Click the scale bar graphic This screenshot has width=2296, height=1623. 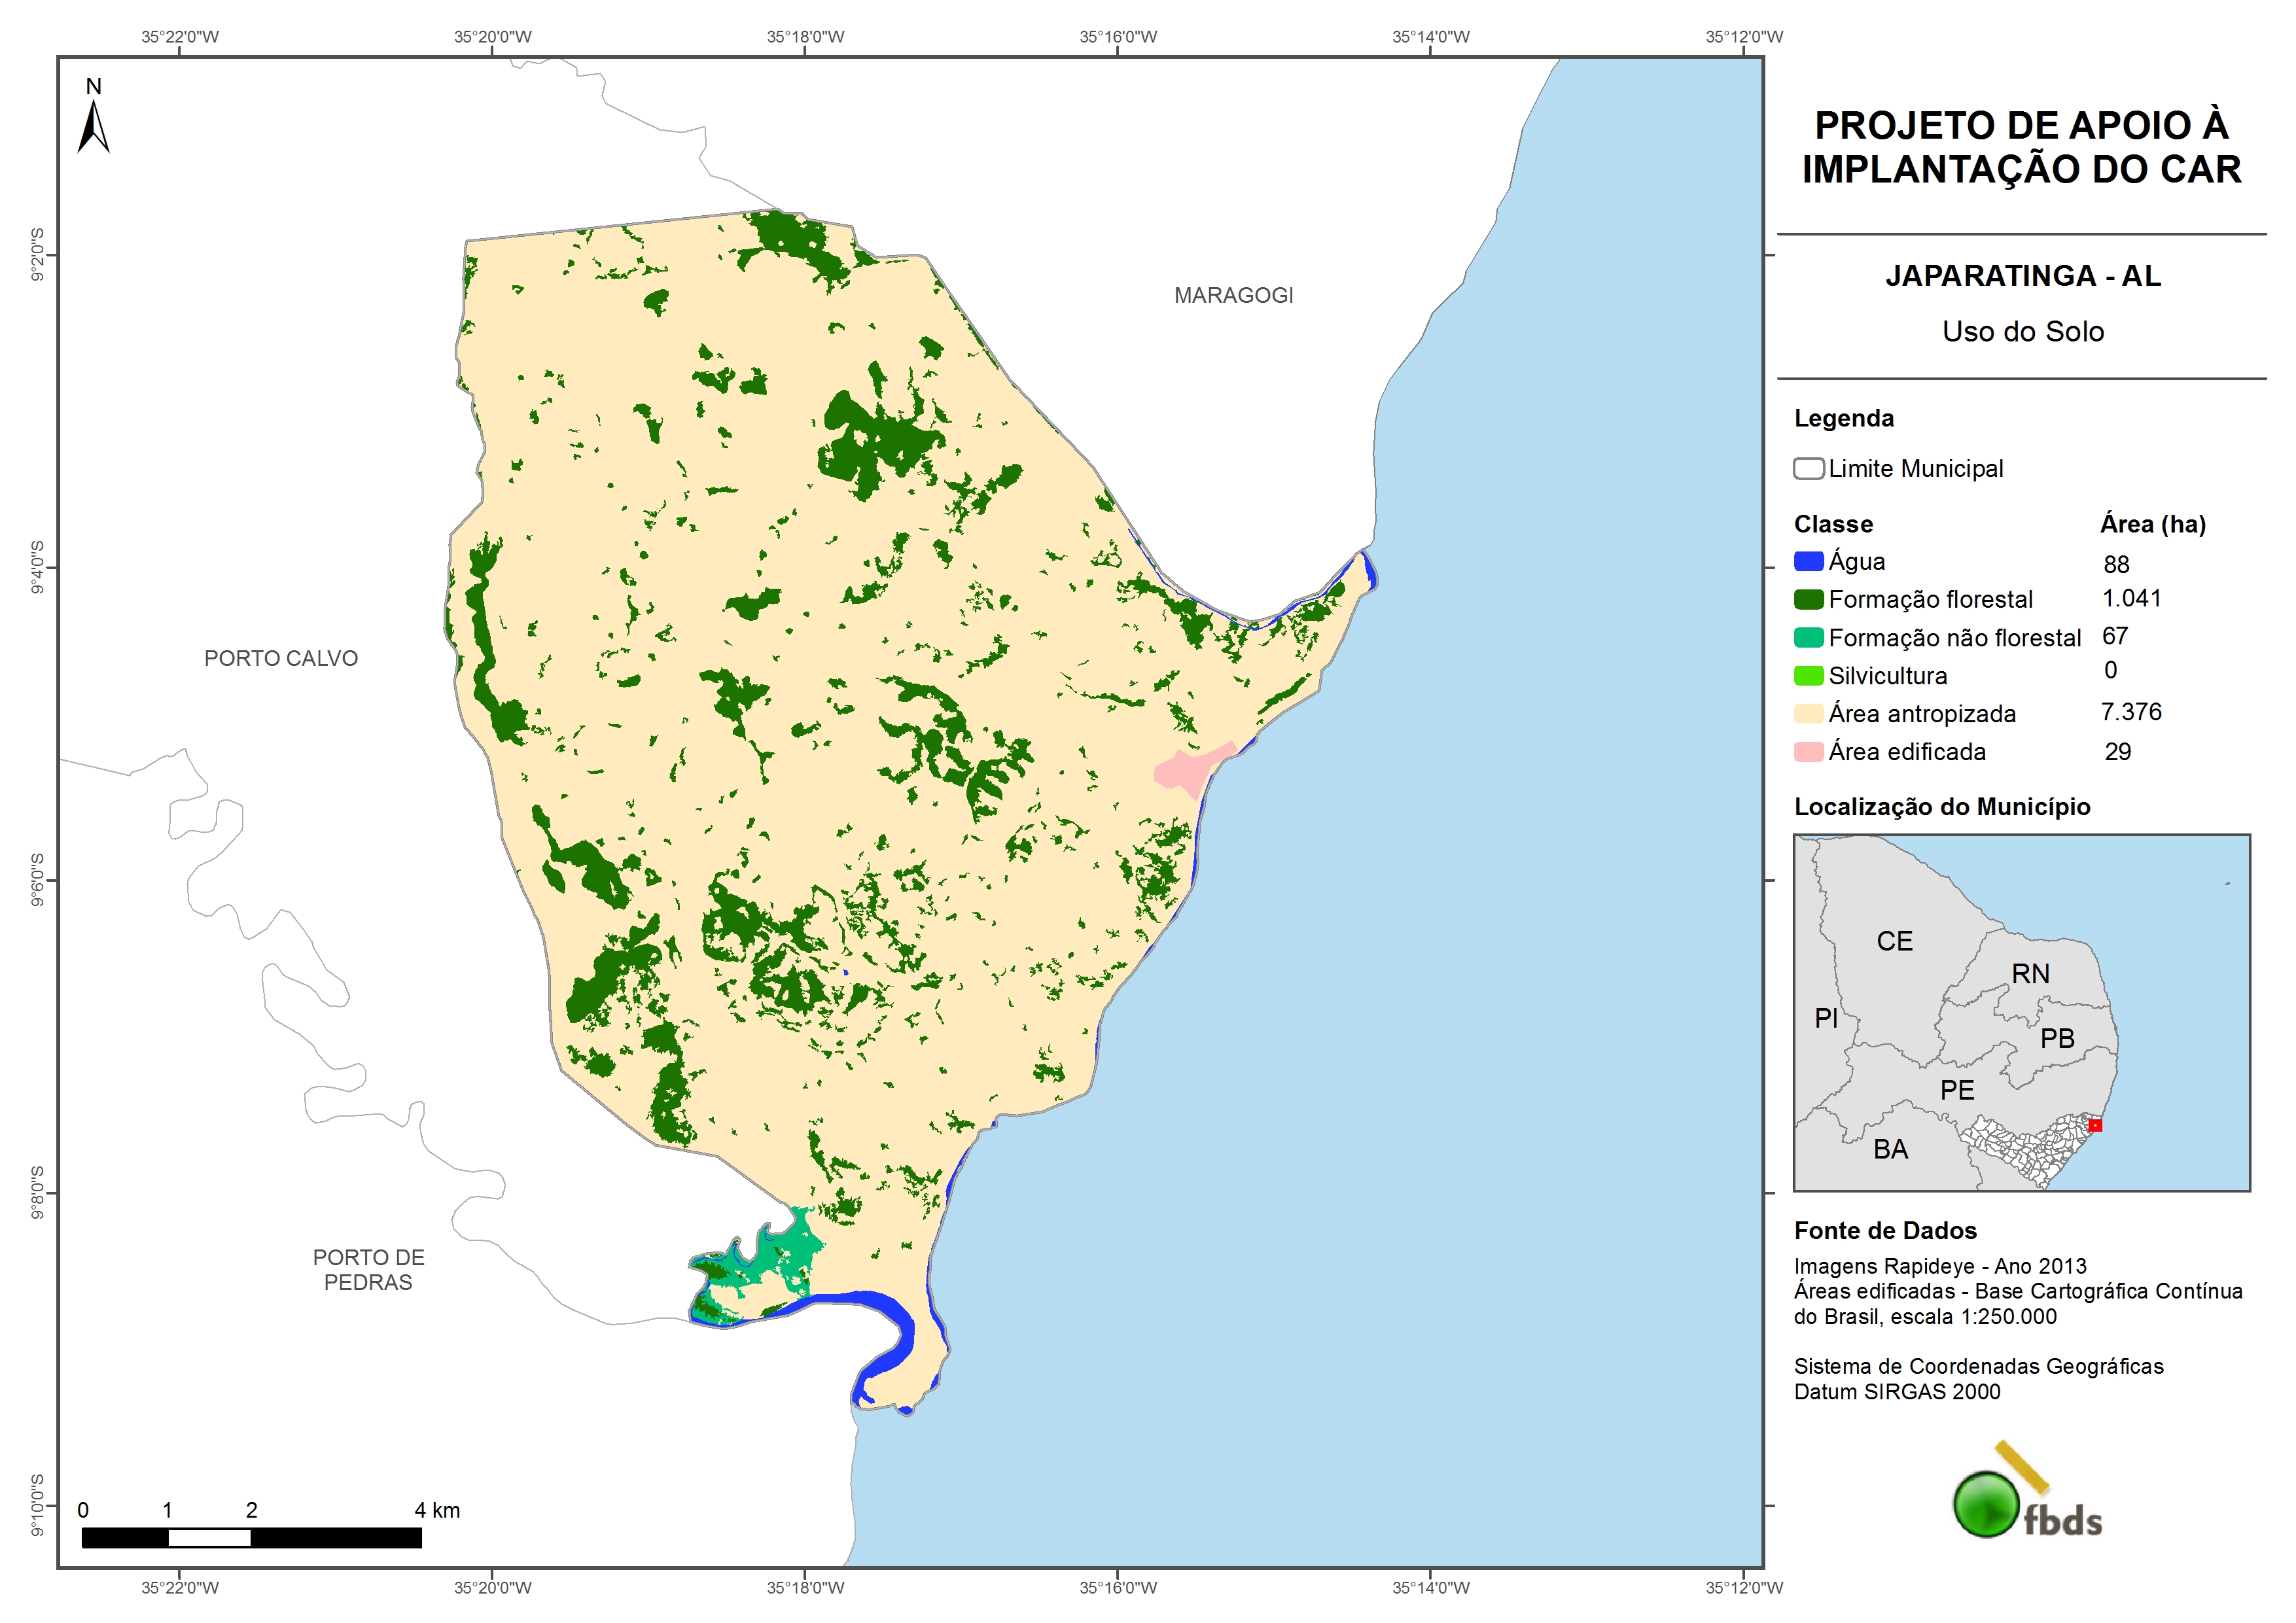coord(251,1537)
